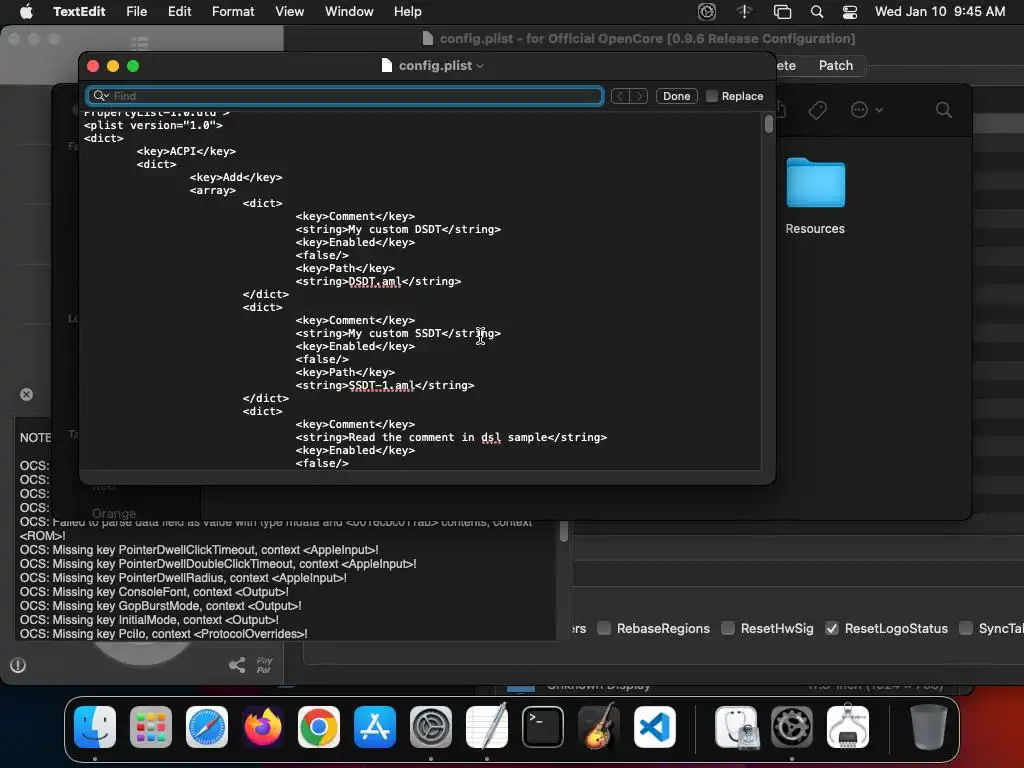1024x768 pixels.
Task: Launch Google Chrome from the Dock
Action: coord(319,727)
